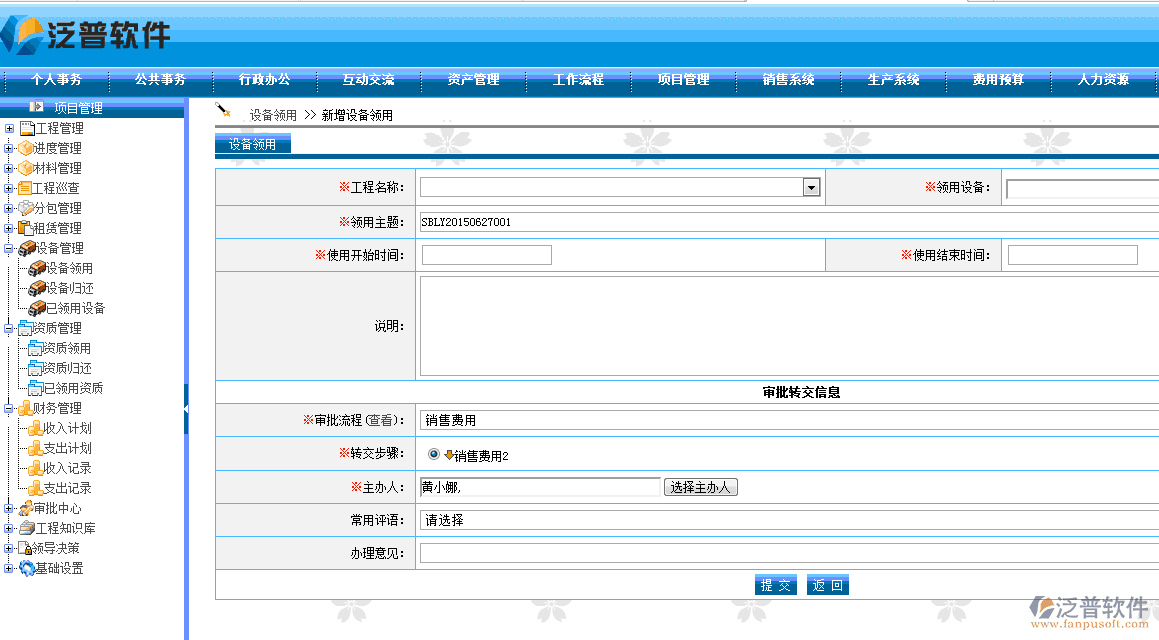Click the 基础设置 gear icon
Image resolution: width=1159 pixels, height=640 pixels.
pos(27,568)
